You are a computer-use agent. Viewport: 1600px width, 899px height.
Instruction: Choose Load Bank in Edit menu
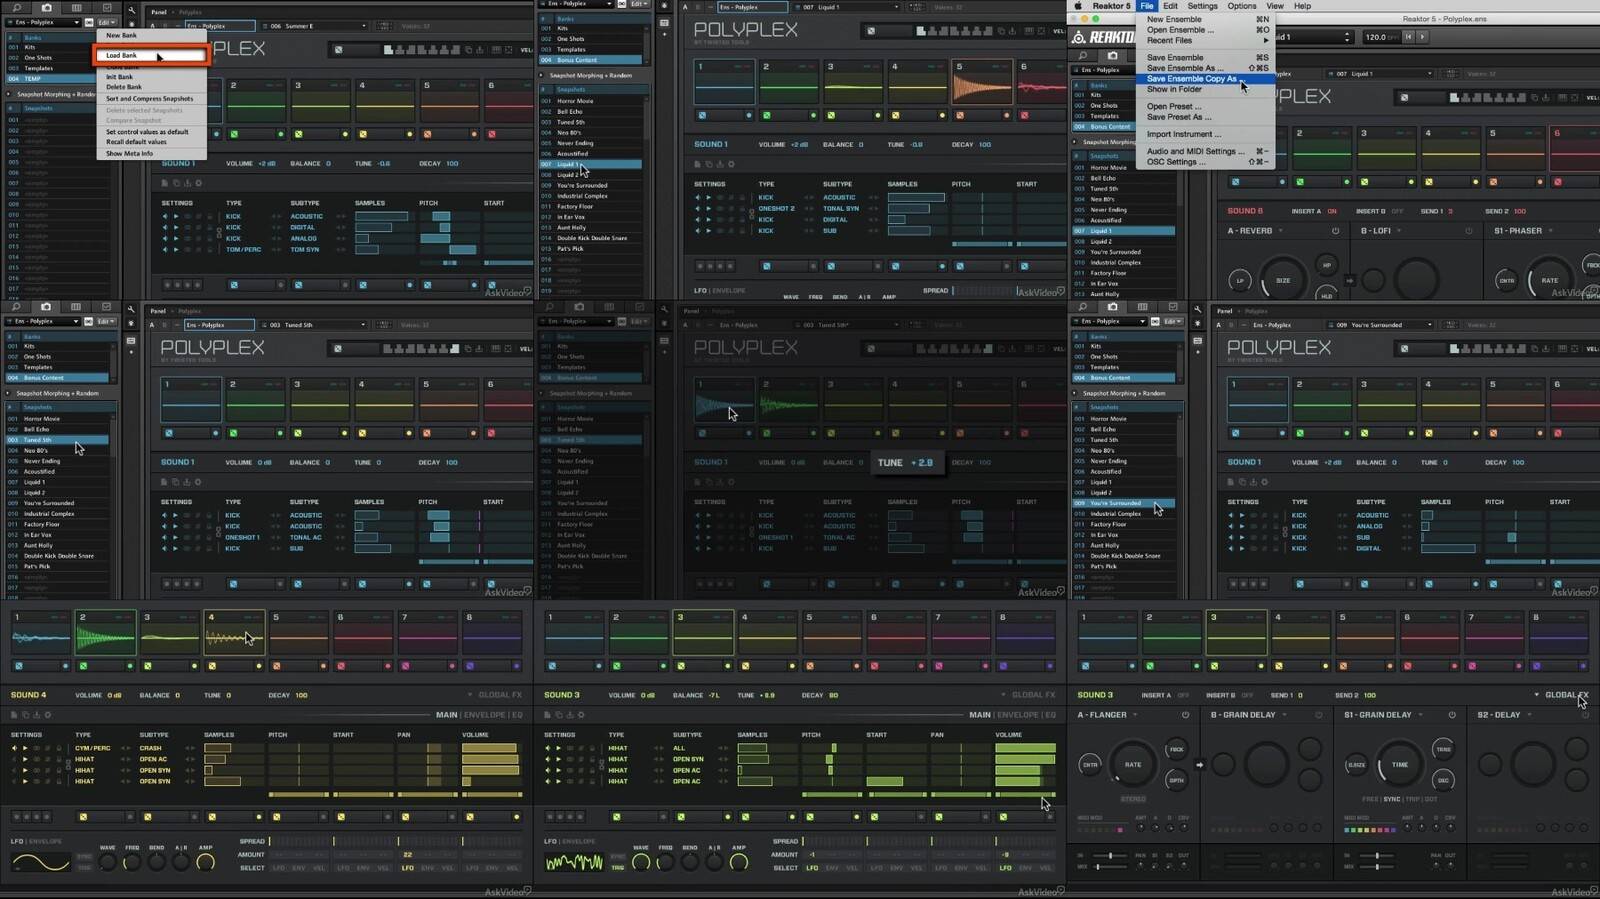pos(152,55)
